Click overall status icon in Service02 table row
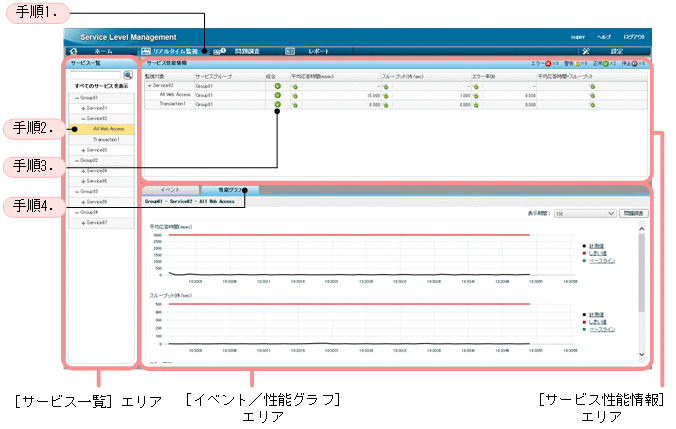This screenshot has width=676, height=429. tap(277, 86)
